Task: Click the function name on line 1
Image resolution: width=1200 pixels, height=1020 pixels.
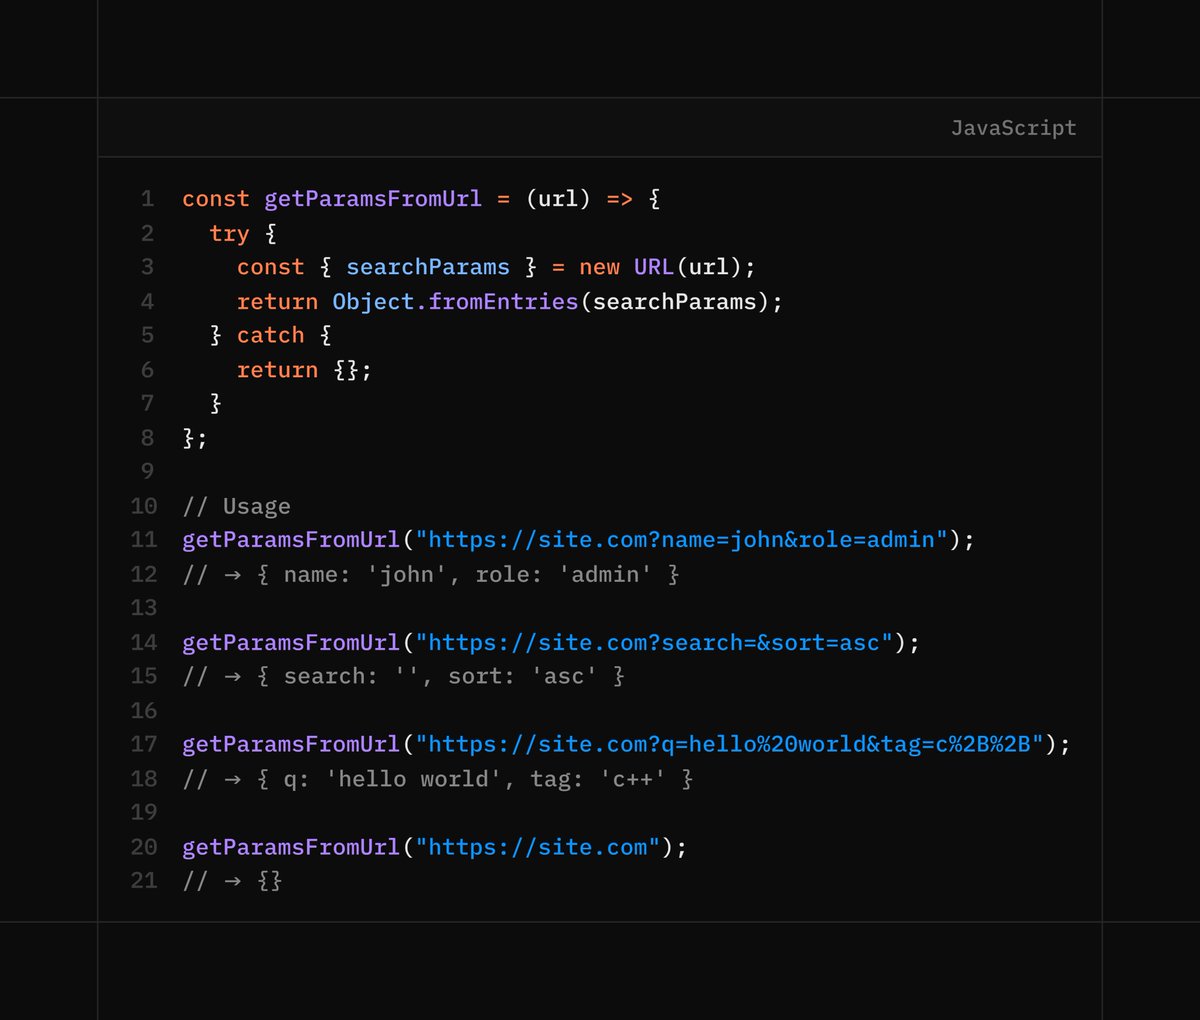Action: coord(373,199)
